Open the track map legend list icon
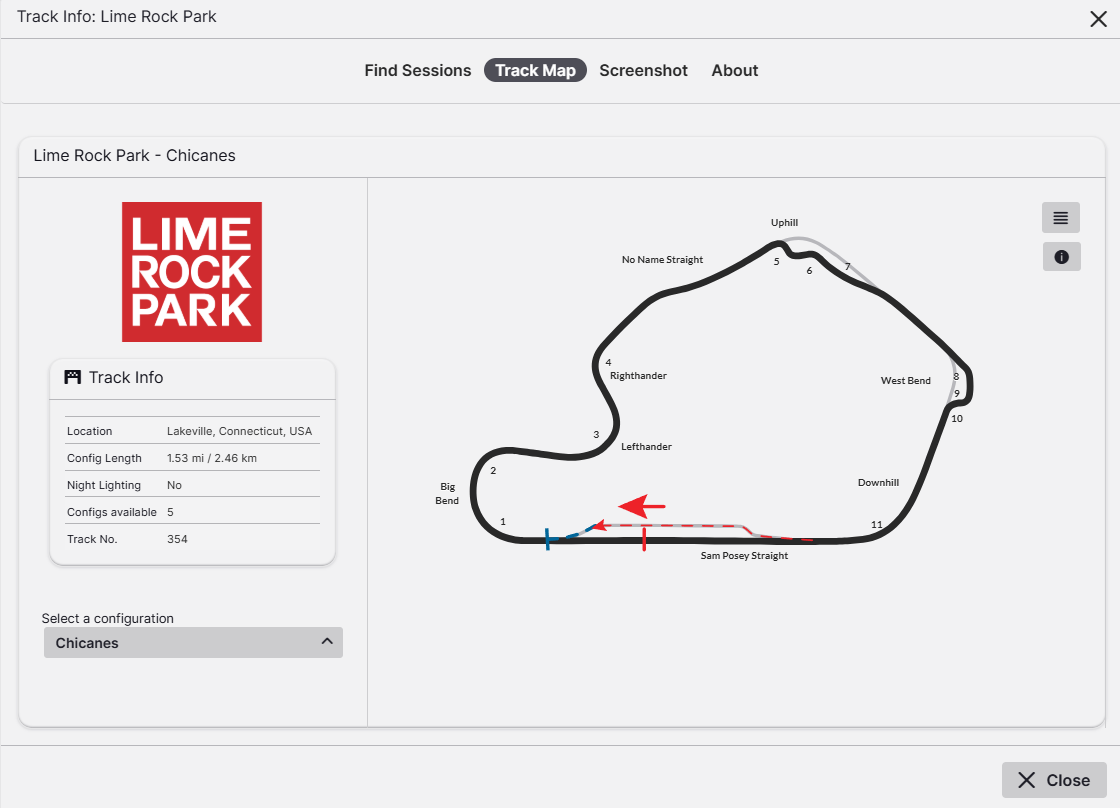The height and width of the screenshot is (808, 1120). [x=1061, y=218]
